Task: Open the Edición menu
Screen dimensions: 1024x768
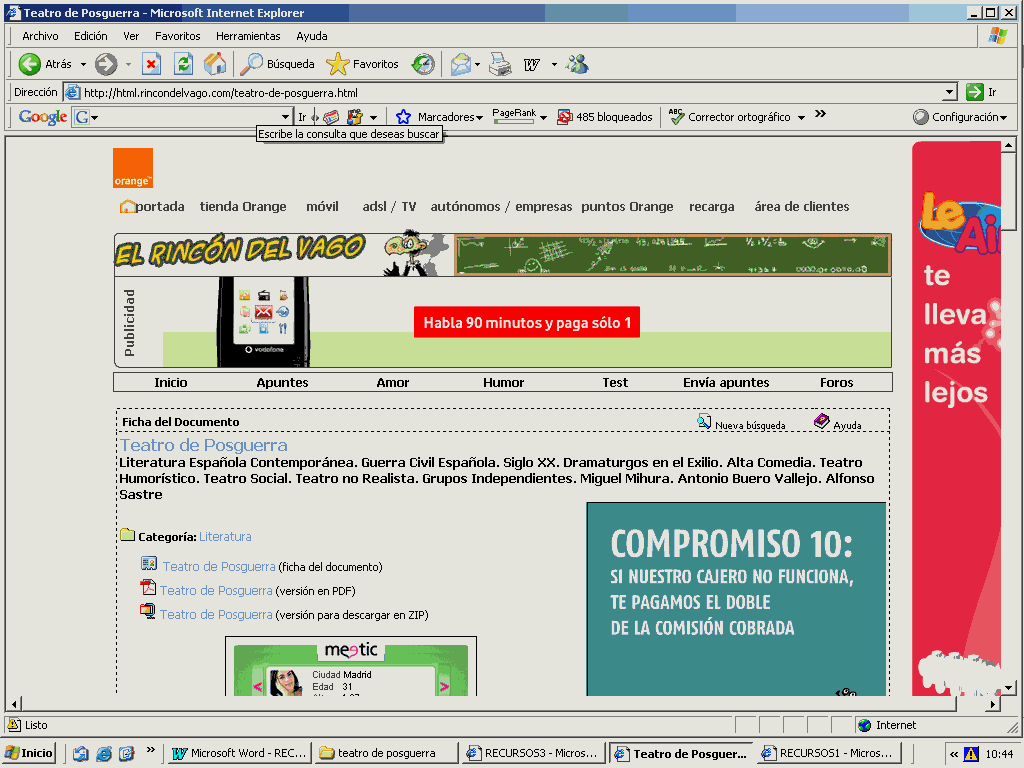Action: [x=90, y=36]
